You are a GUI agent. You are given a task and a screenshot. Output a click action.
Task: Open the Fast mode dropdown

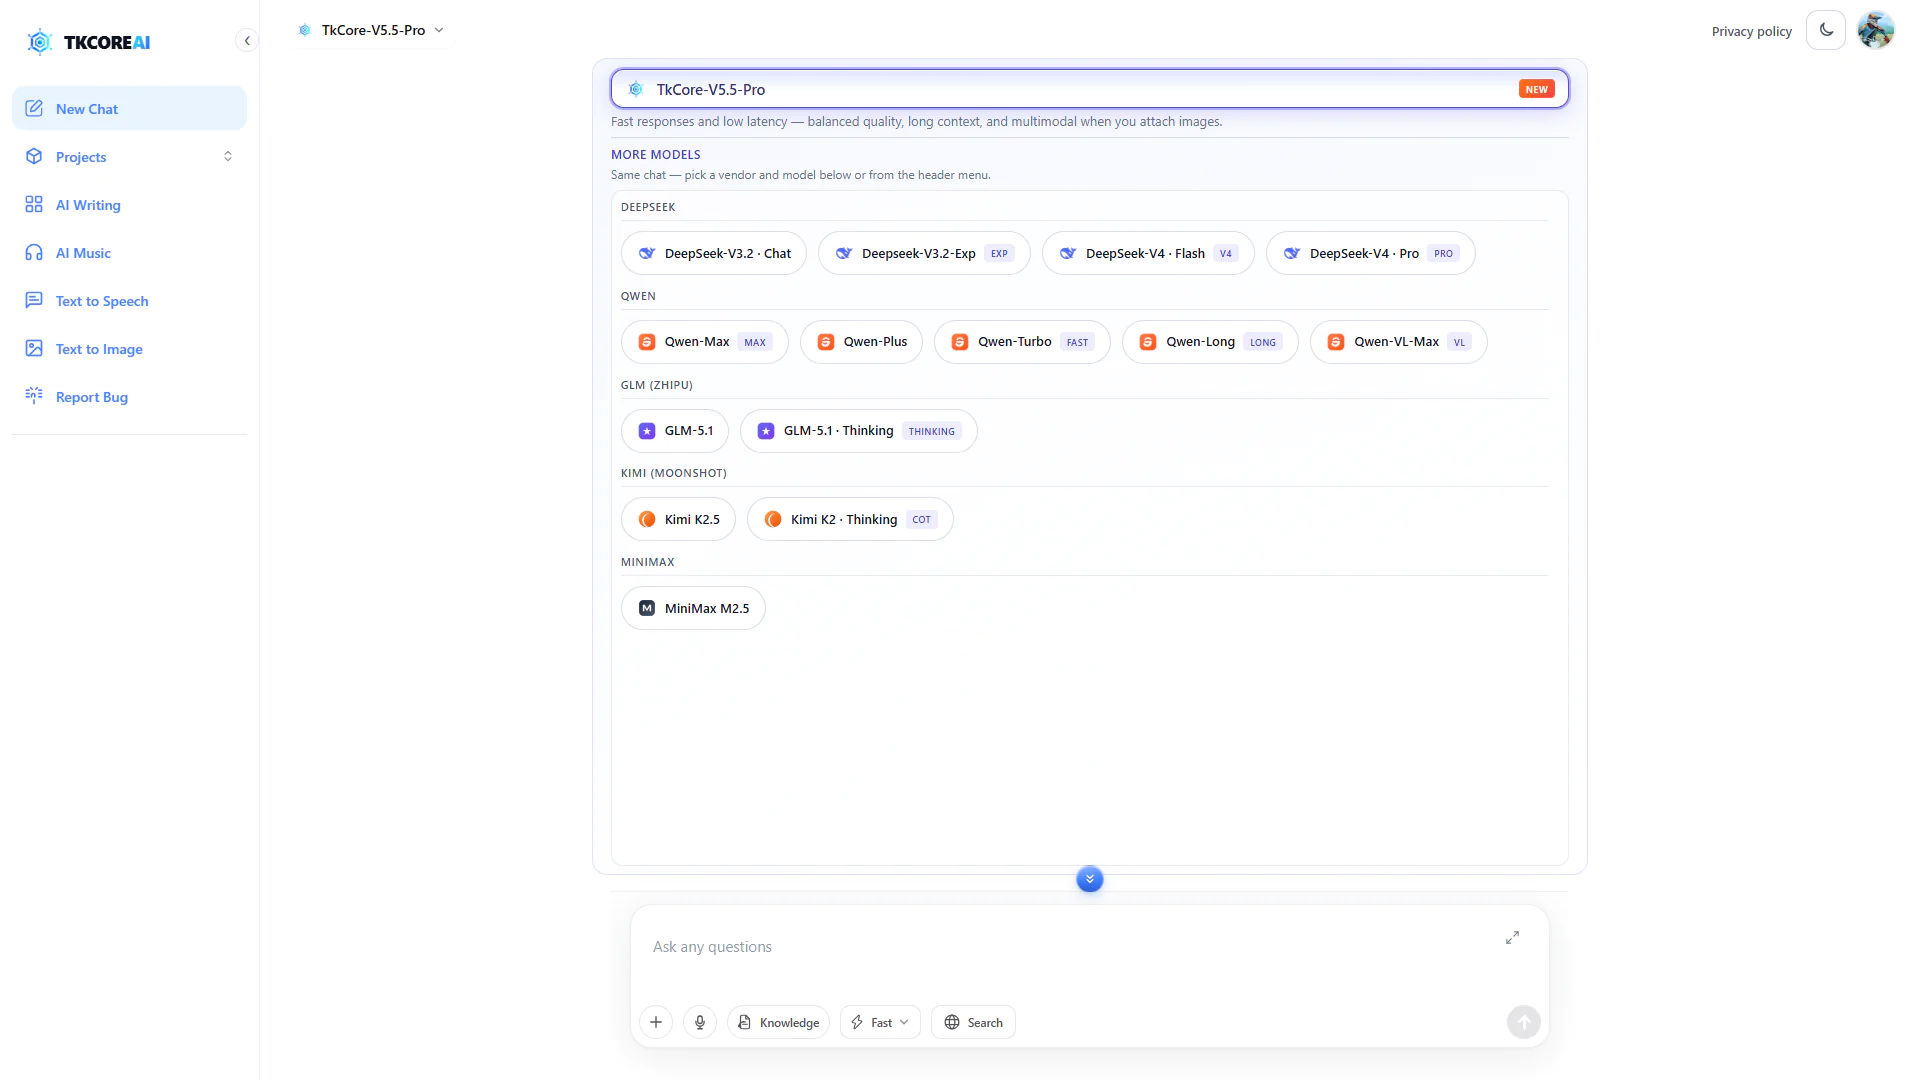pyautogui.click(x=880, y=1022)
